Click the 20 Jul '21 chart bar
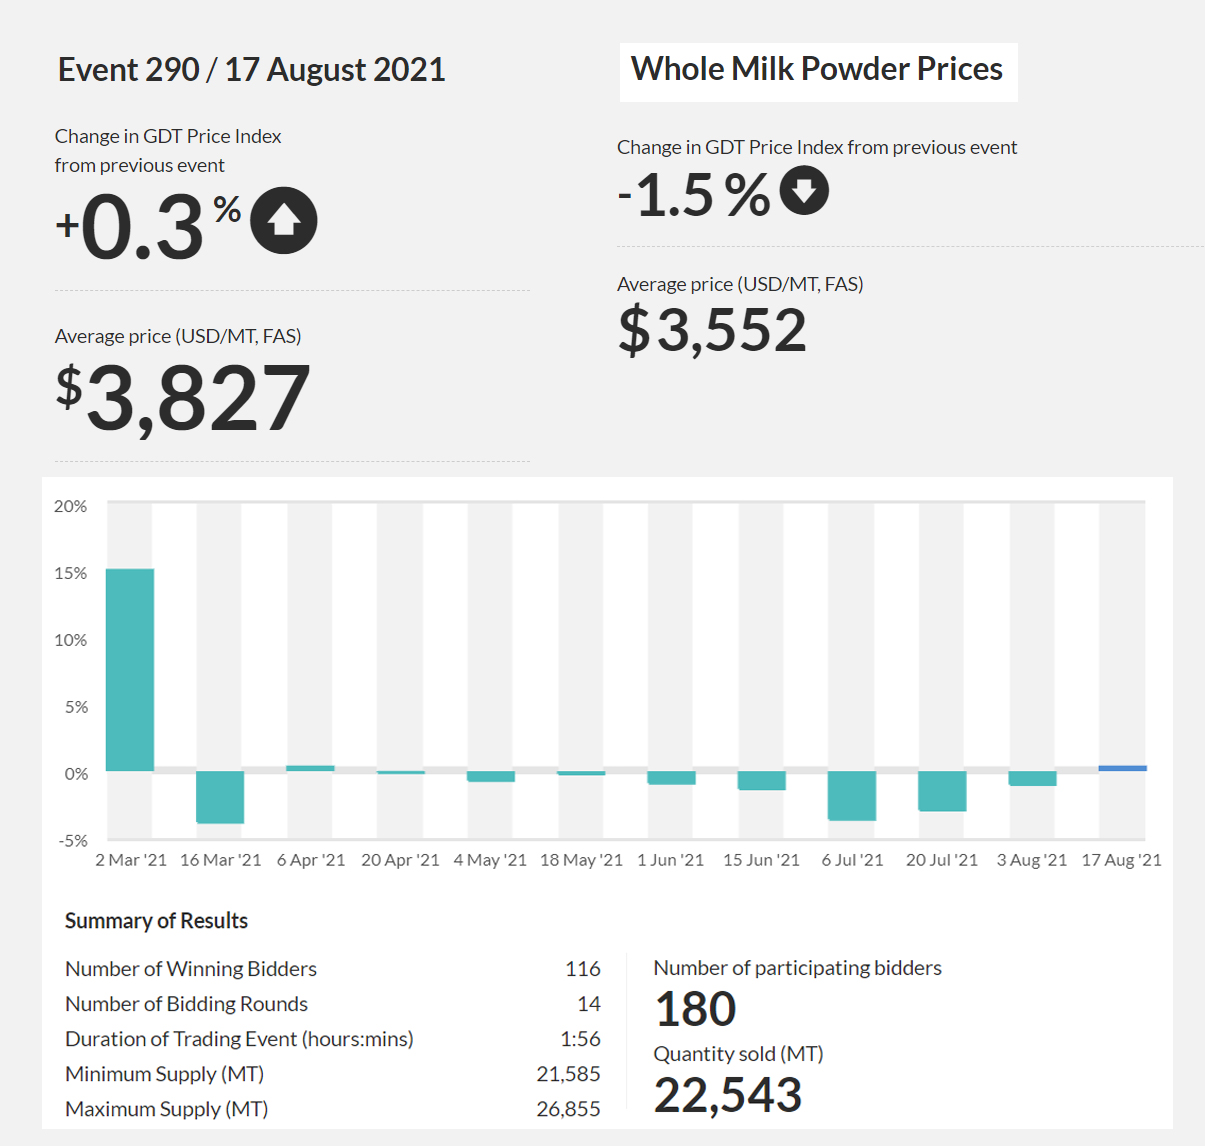This screenshot has width=1205, height=1146. [x=942, y=791]
